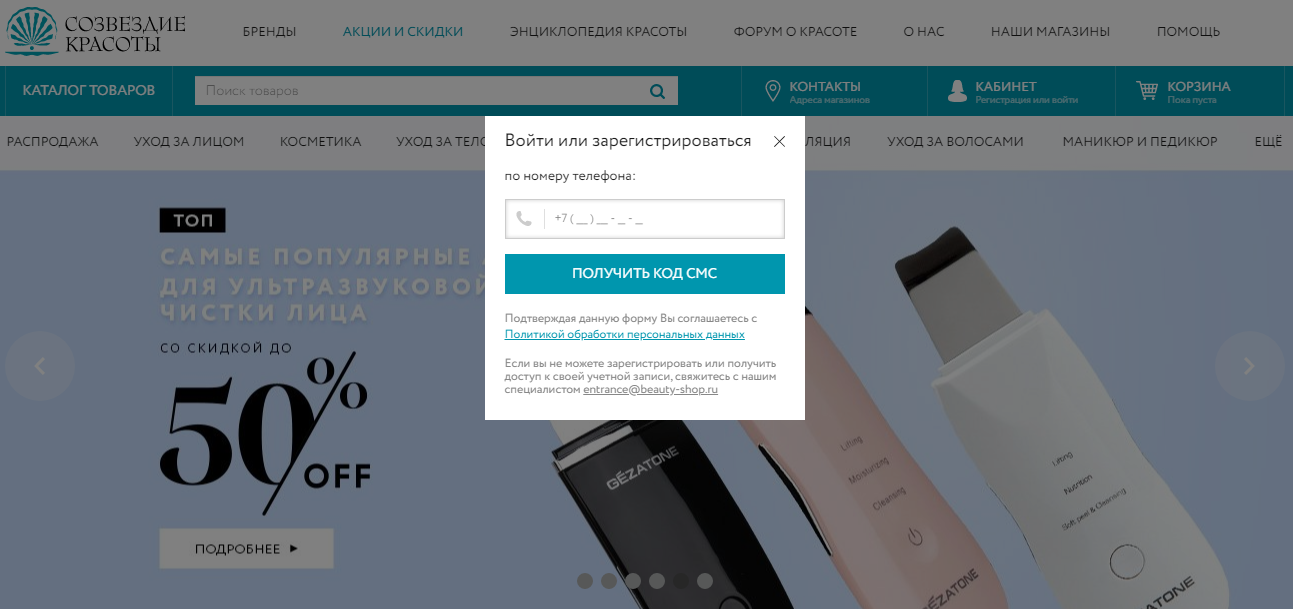This screenshot has width=1293, height=609.
Task: Close the login dialog with the X icon
Action: [780, 141]
